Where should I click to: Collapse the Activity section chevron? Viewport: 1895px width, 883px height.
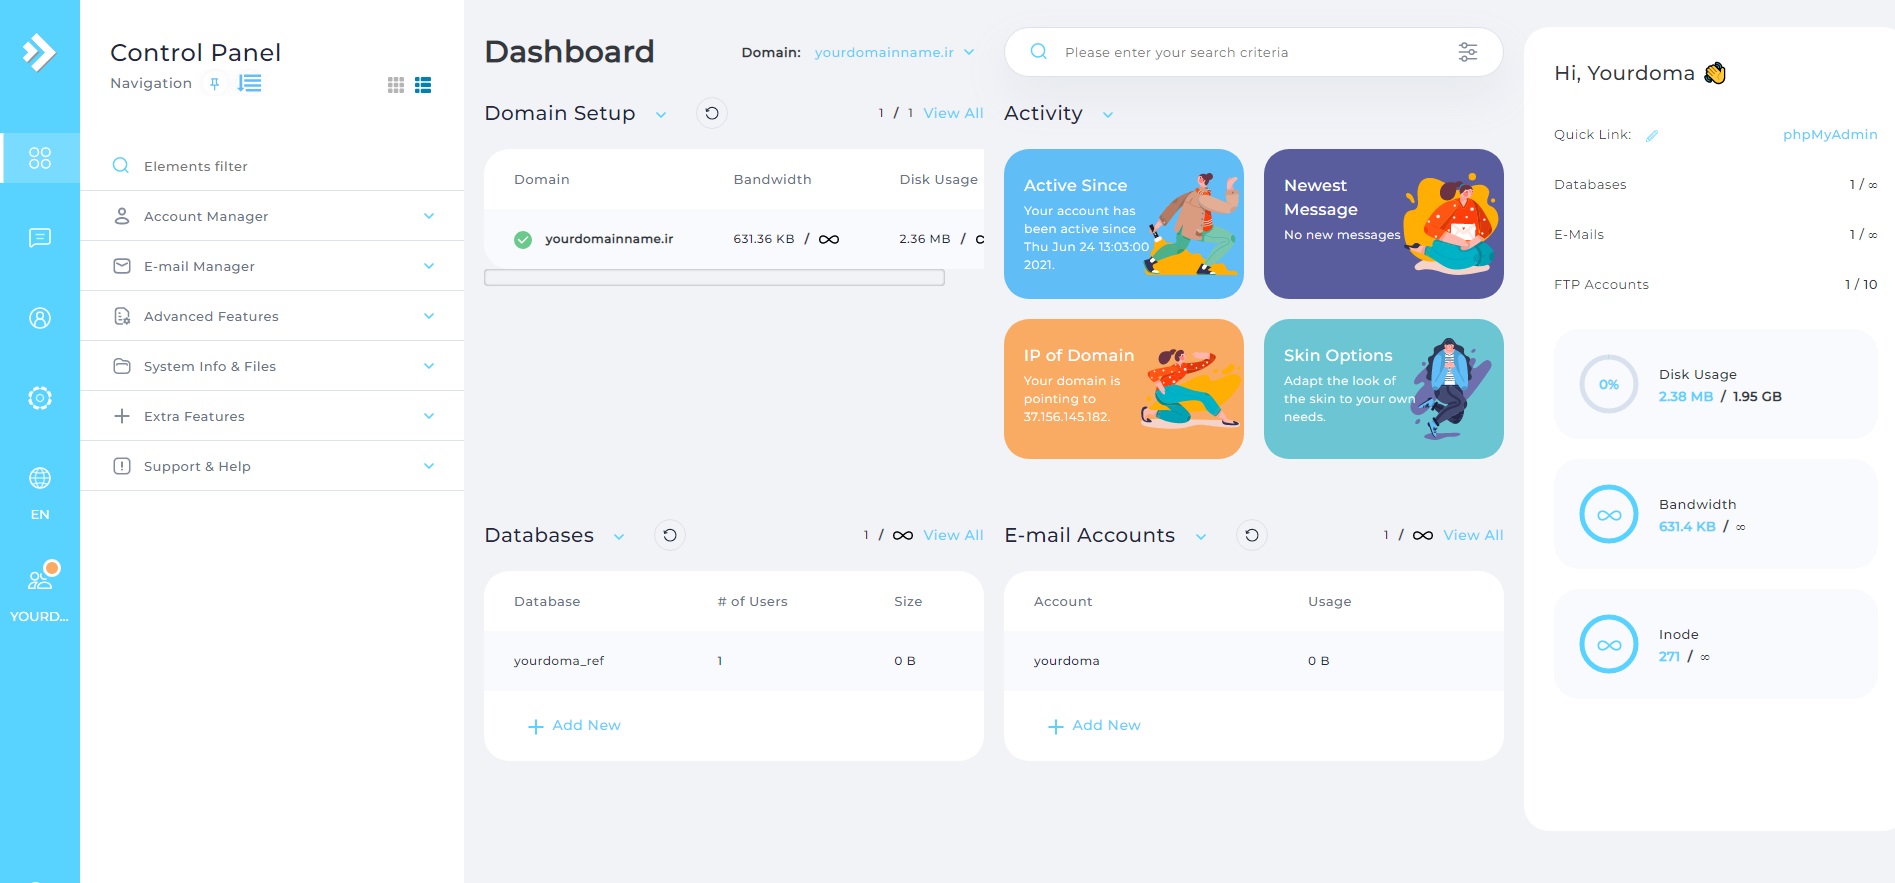click(1108, 115)
